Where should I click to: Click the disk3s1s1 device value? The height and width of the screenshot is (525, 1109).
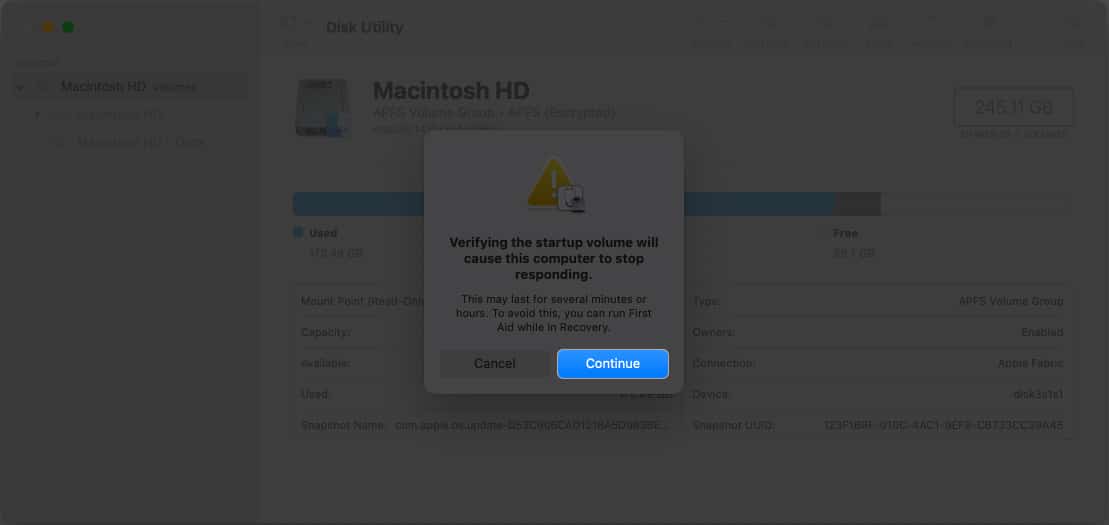[x=1038, y=394]
